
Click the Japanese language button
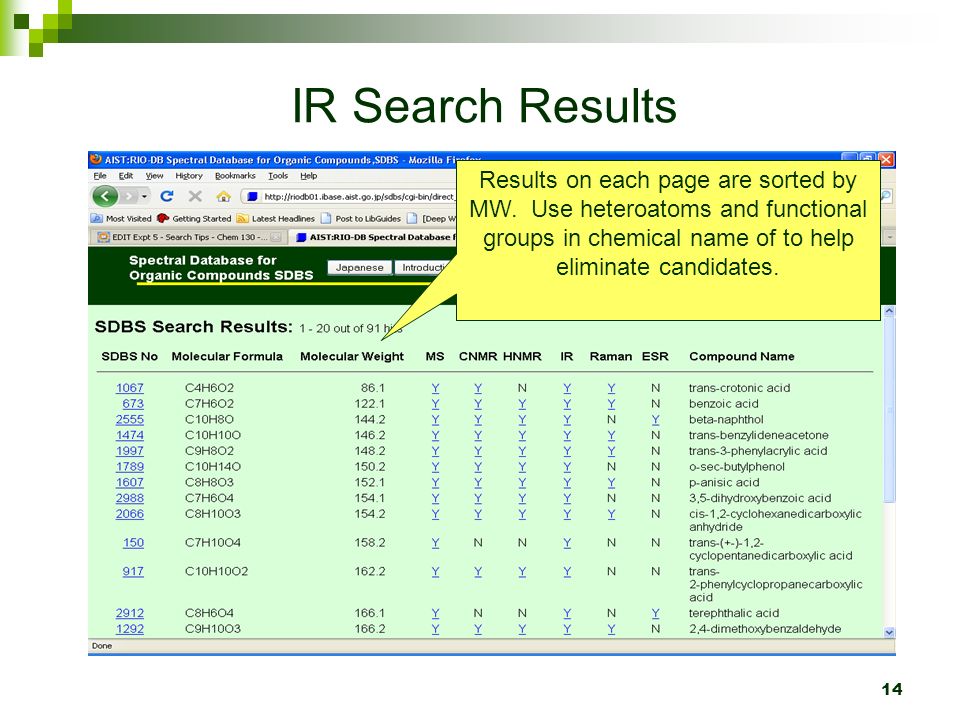(359, 268)
